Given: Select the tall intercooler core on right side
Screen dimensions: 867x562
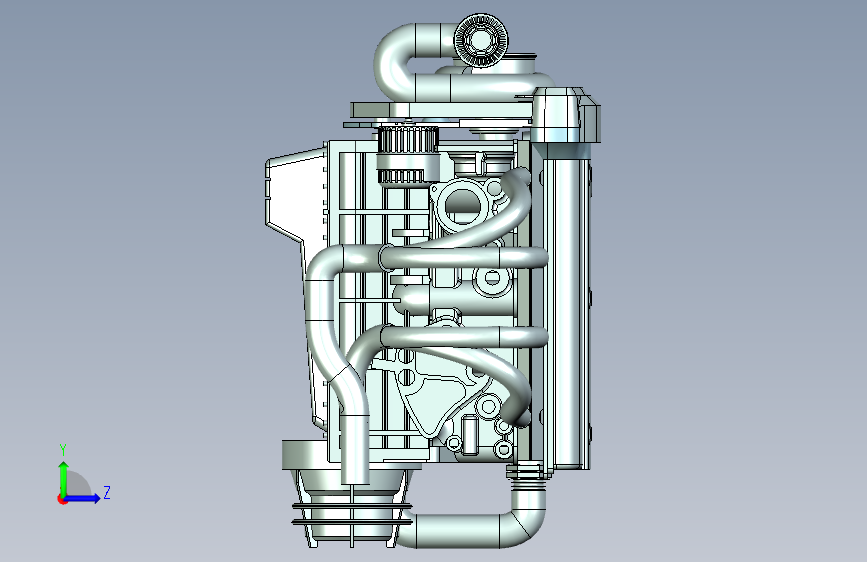Looking at the screenshot, I should click(x=567, y=313).
